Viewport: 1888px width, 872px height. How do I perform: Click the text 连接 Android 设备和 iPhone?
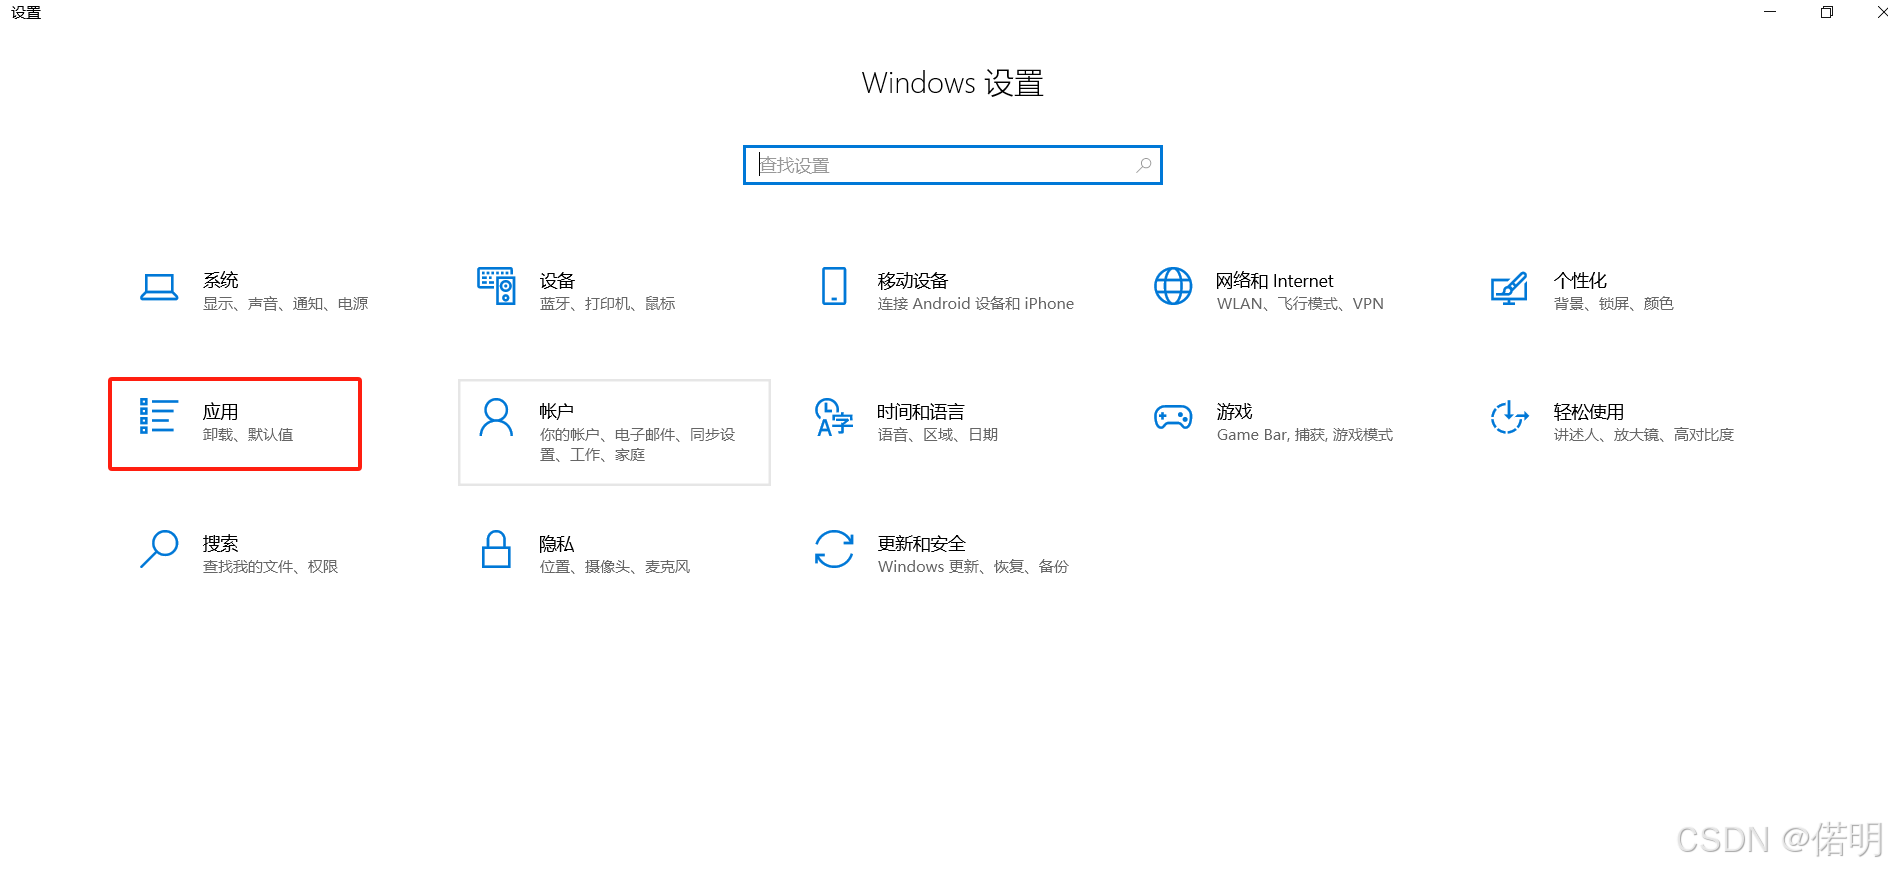coord(976,303)
